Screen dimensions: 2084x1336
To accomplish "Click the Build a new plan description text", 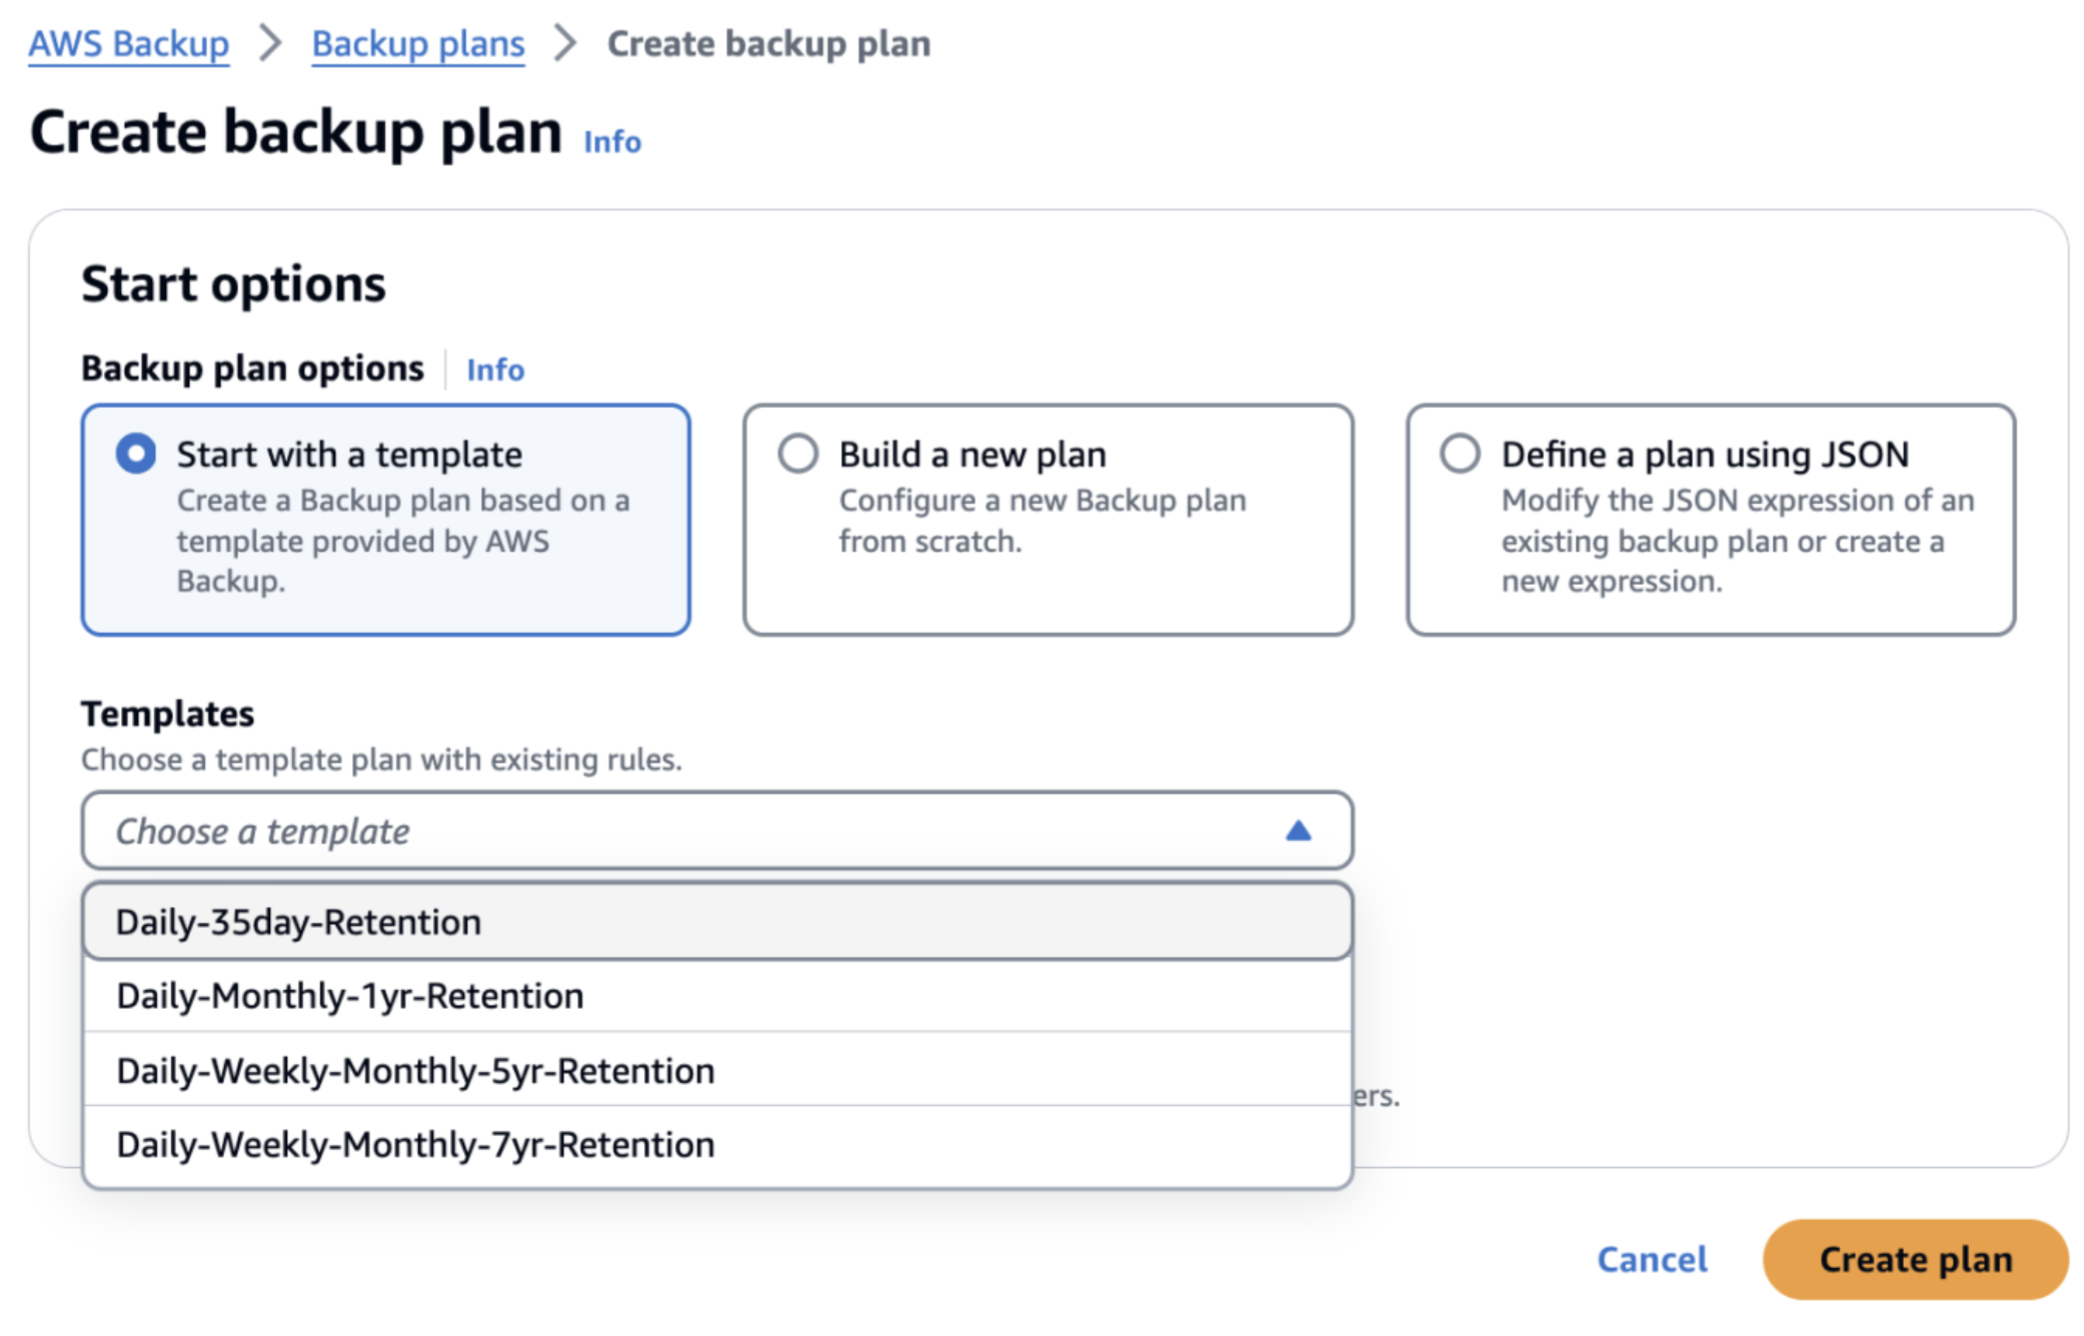I will coord(1041,520).
